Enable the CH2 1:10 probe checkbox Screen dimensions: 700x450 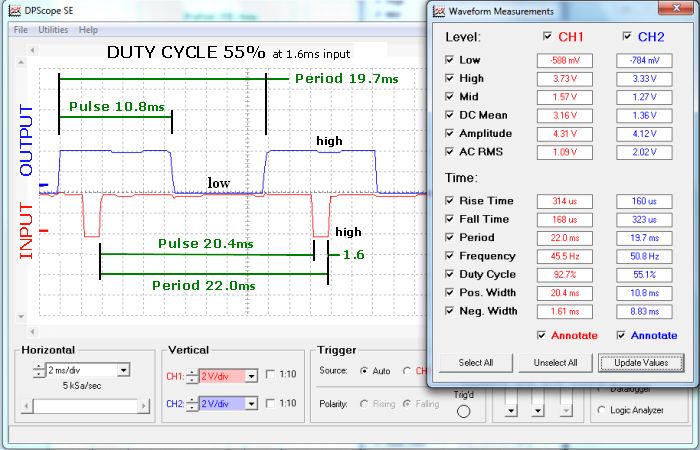tap(270, 403)
